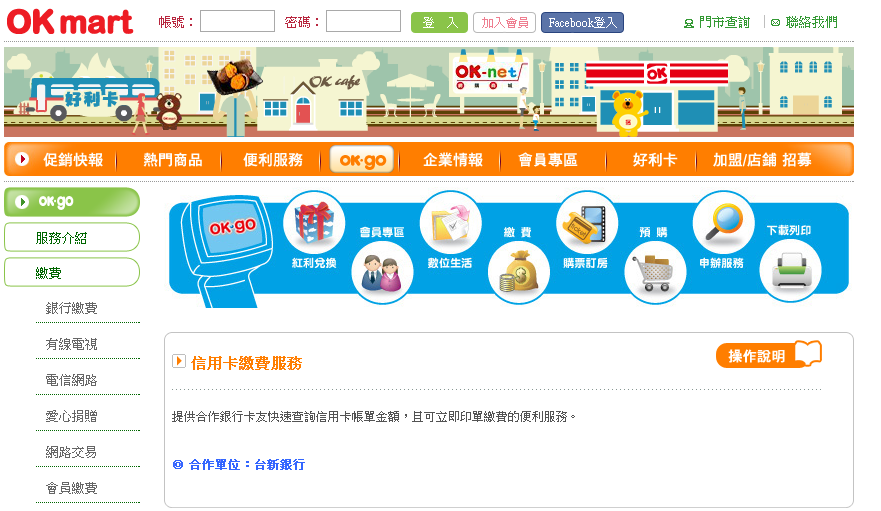Go to 銀行繳費 in sidebar

point(71,308)
